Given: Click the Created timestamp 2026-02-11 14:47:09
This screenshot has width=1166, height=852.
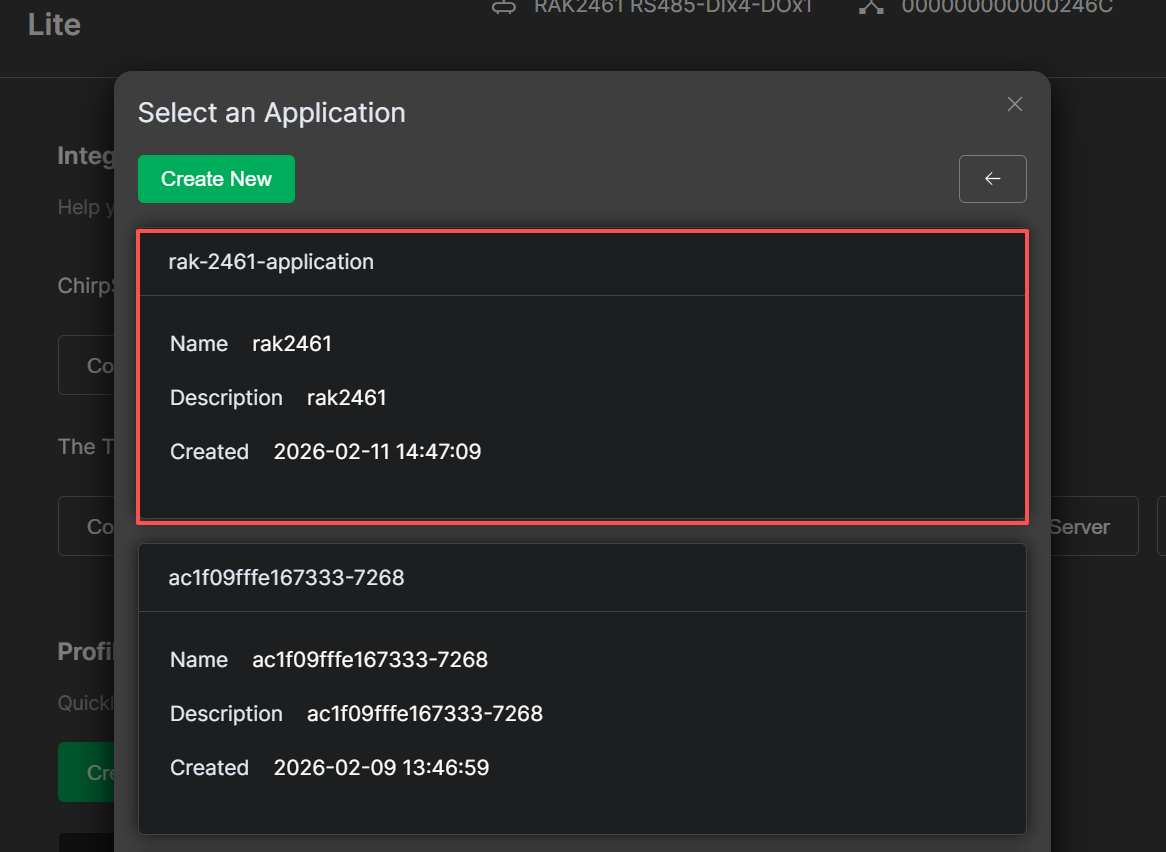Looking at the screenshot, I should [x=377, y=451].
